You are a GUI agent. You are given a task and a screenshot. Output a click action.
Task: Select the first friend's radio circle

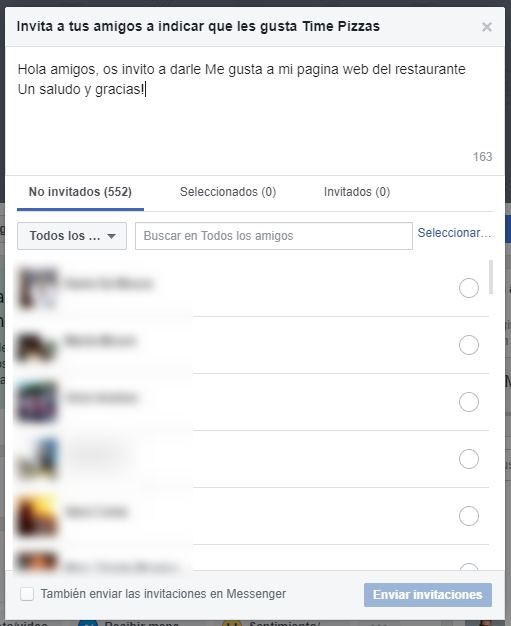(469, 288)
